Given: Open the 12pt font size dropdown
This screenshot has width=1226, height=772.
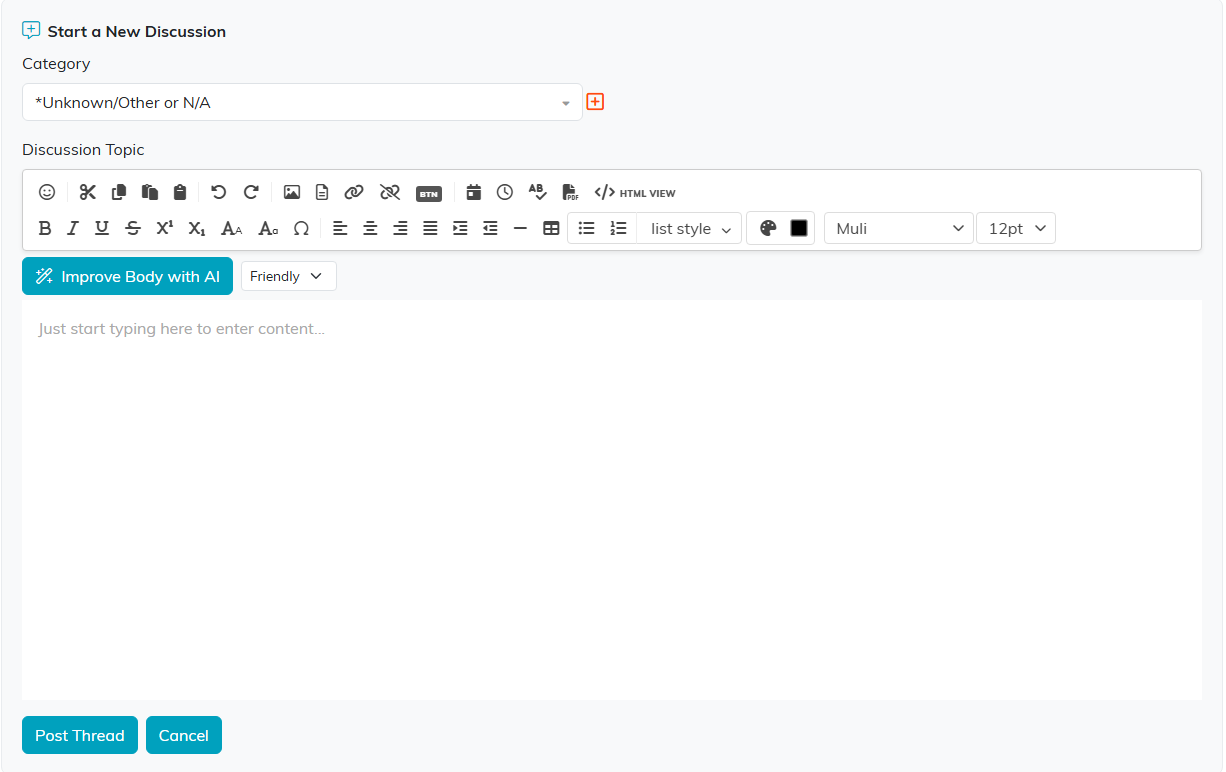Looking at the screenshot, I should (1016, 228).
